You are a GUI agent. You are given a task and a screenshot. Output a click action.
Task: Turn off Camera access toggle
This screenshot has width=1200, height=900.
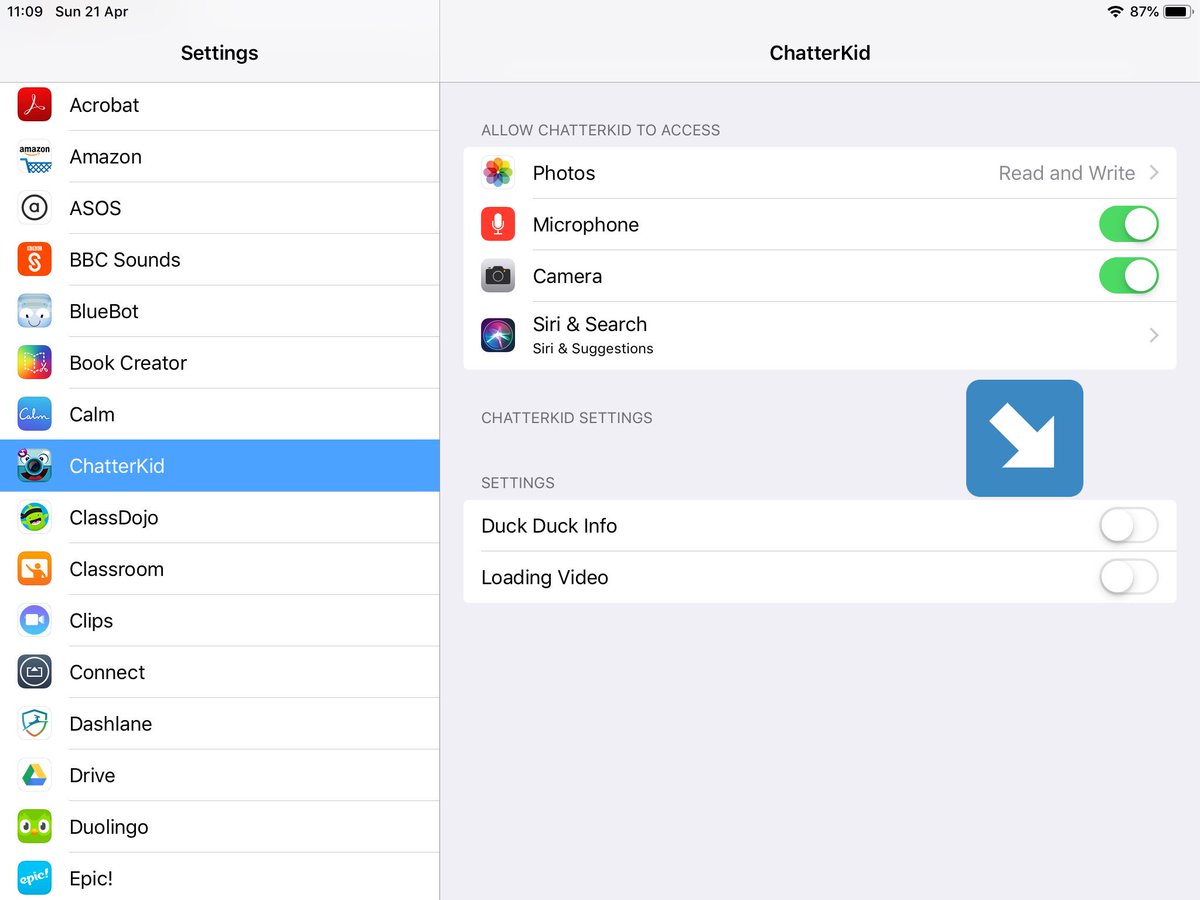point(1129,276)
